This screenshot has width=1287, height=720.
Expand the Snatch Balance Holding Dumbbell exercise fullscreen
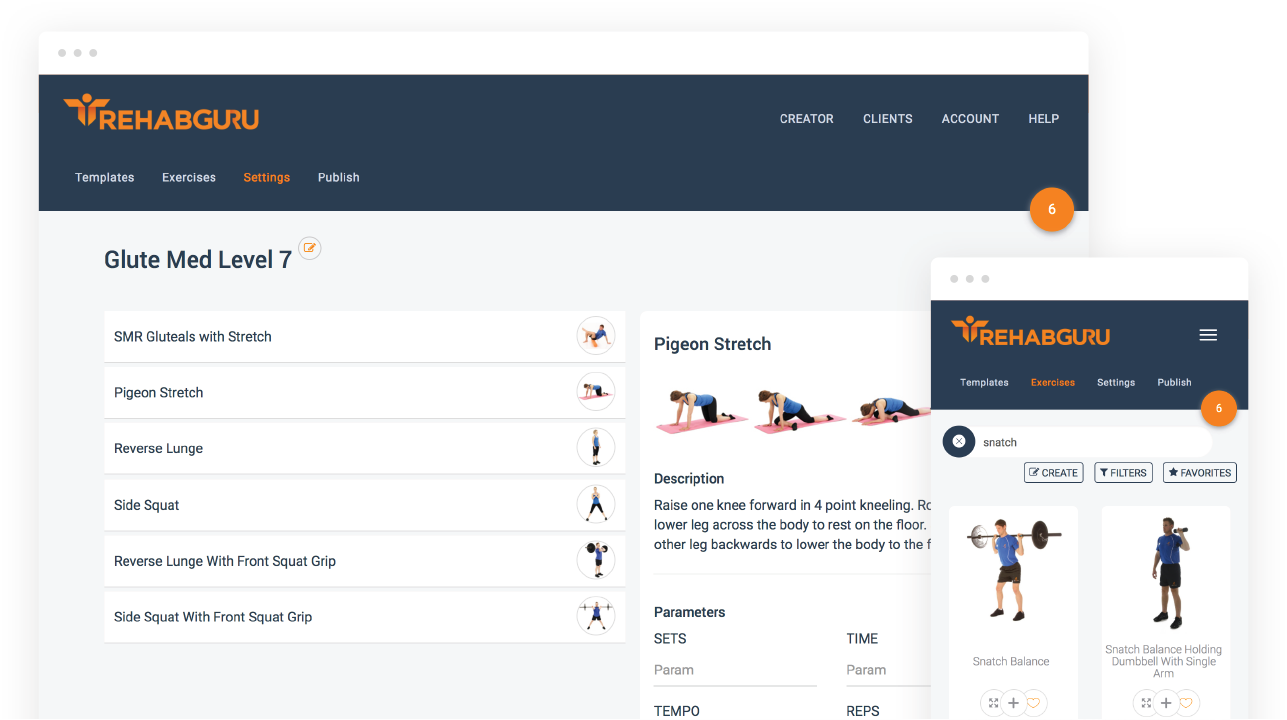coord(1144,703)
